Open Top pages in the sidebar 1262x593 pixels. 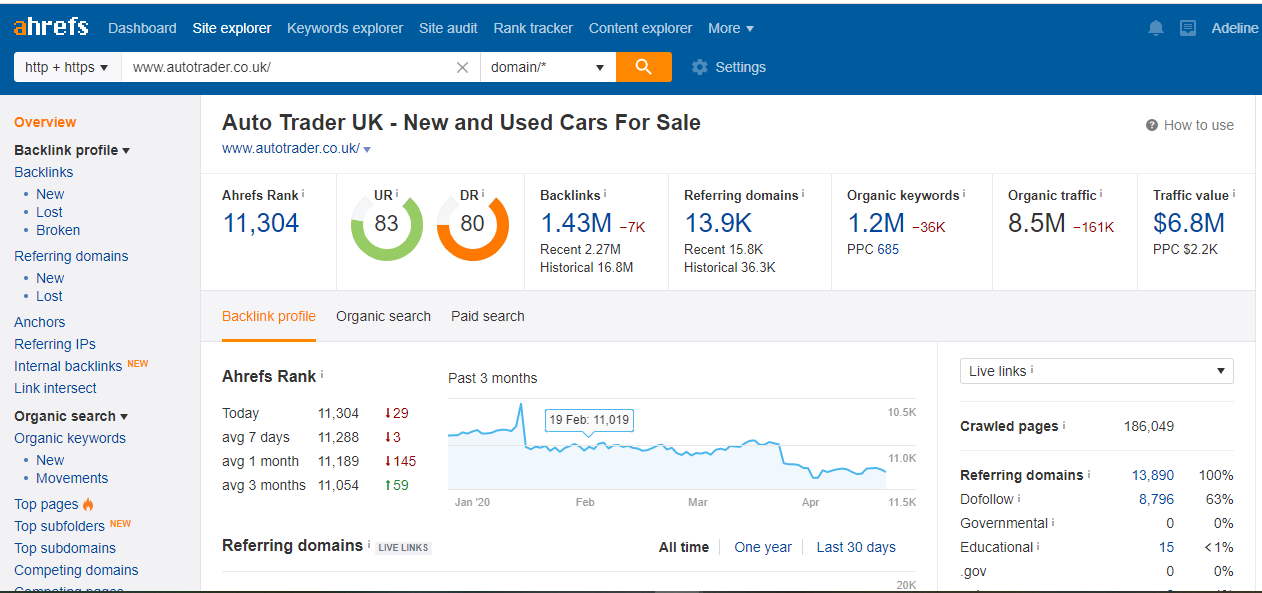click(46, 504)
